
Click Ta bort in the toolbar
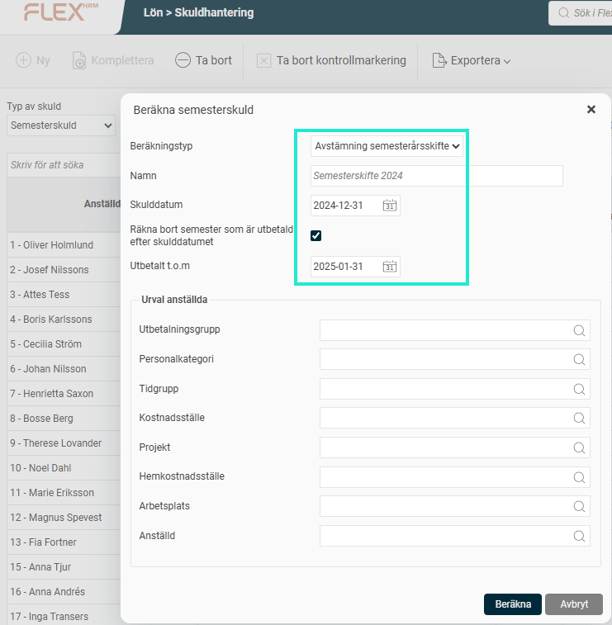pos(203,61)
